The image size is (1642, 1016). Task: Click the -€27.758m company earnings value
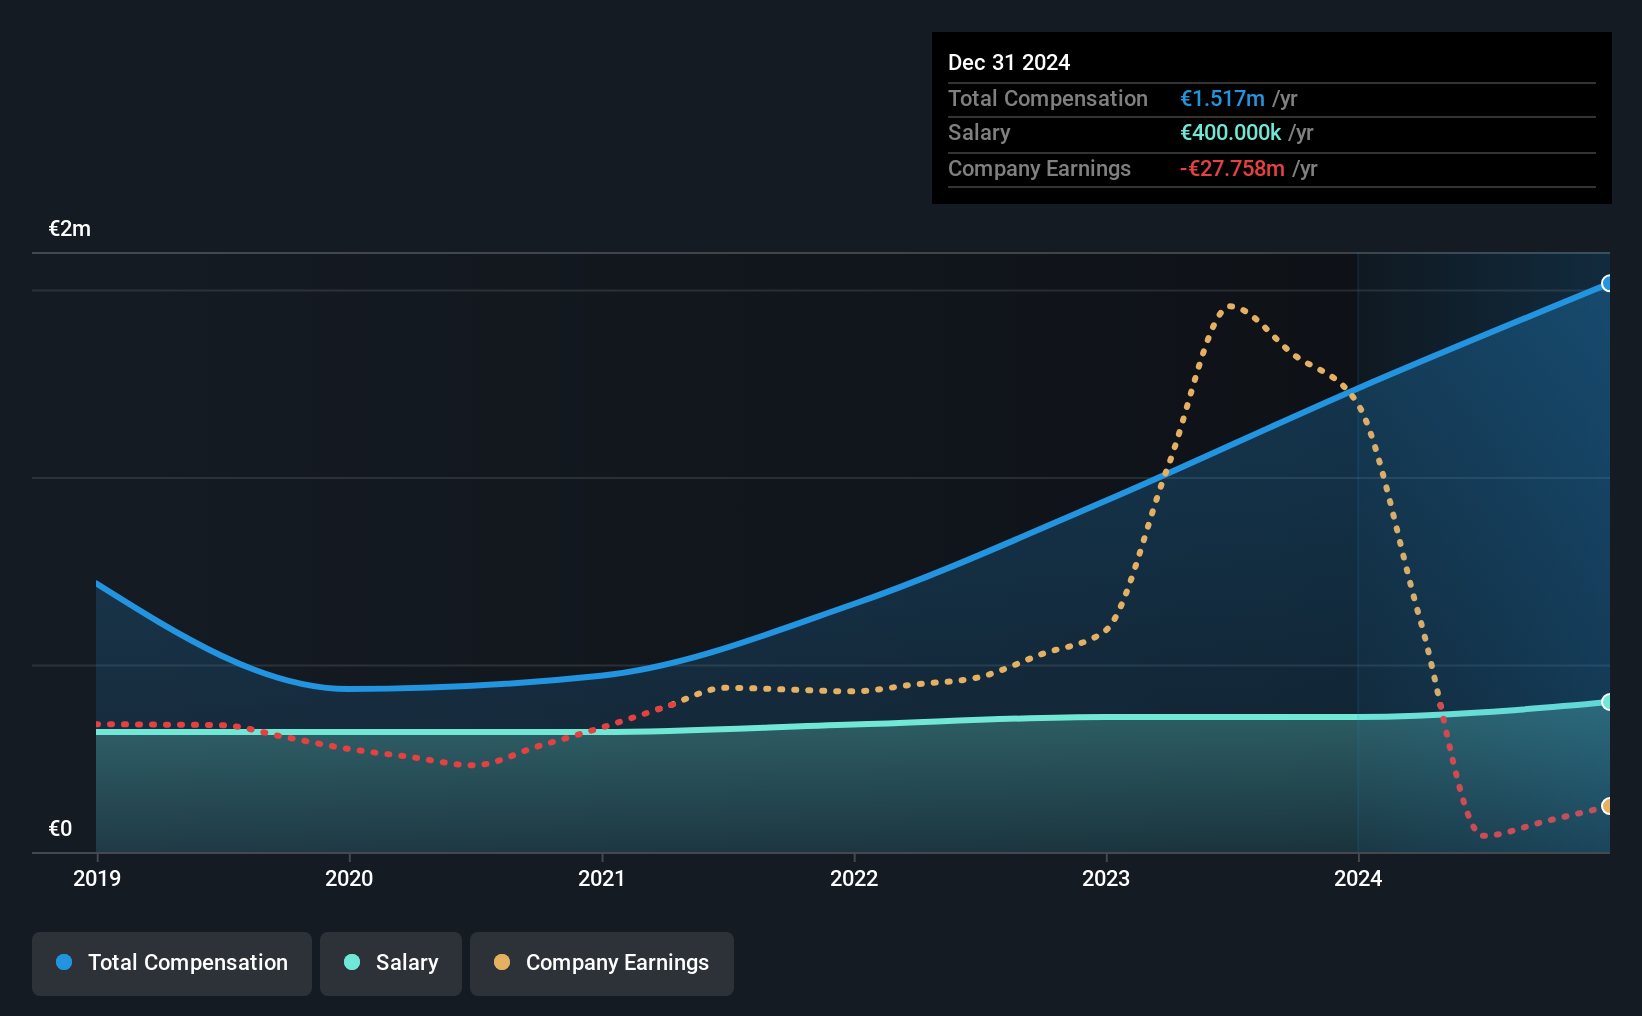pyautogui.click(x=1232, y=168)
